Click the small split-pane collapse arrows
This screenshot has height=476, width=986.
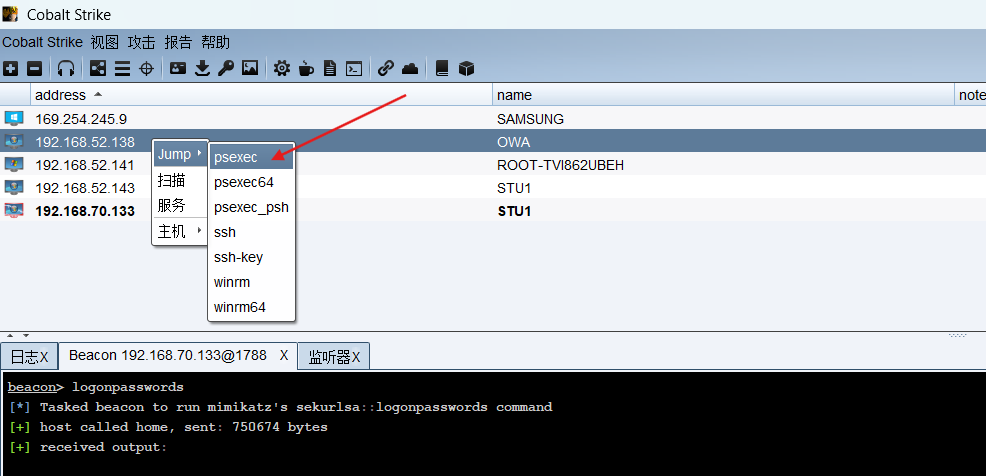(x=17, y=336)
